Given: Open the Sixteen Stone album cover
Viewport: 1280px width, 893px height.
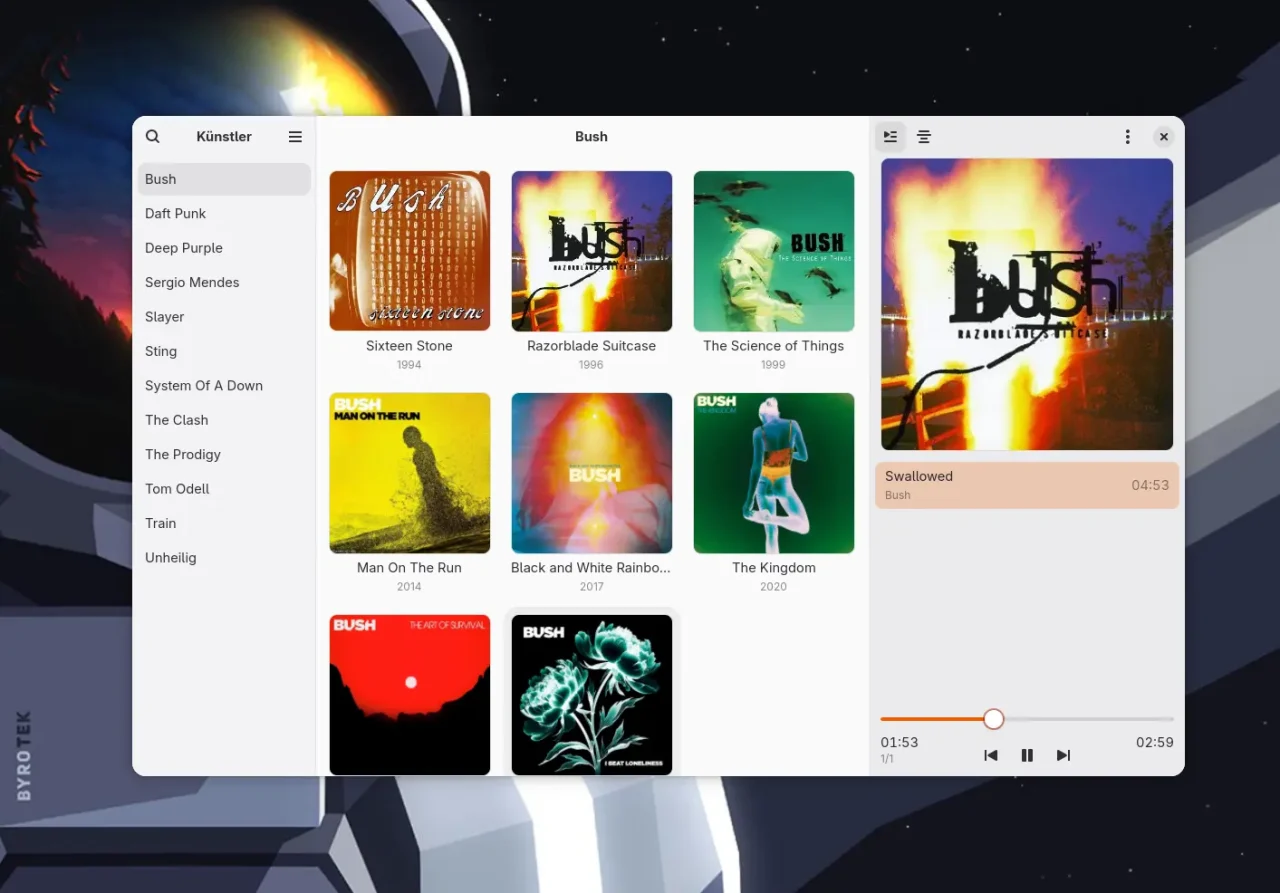Looking at the screenshot, I should click(410, 251).
